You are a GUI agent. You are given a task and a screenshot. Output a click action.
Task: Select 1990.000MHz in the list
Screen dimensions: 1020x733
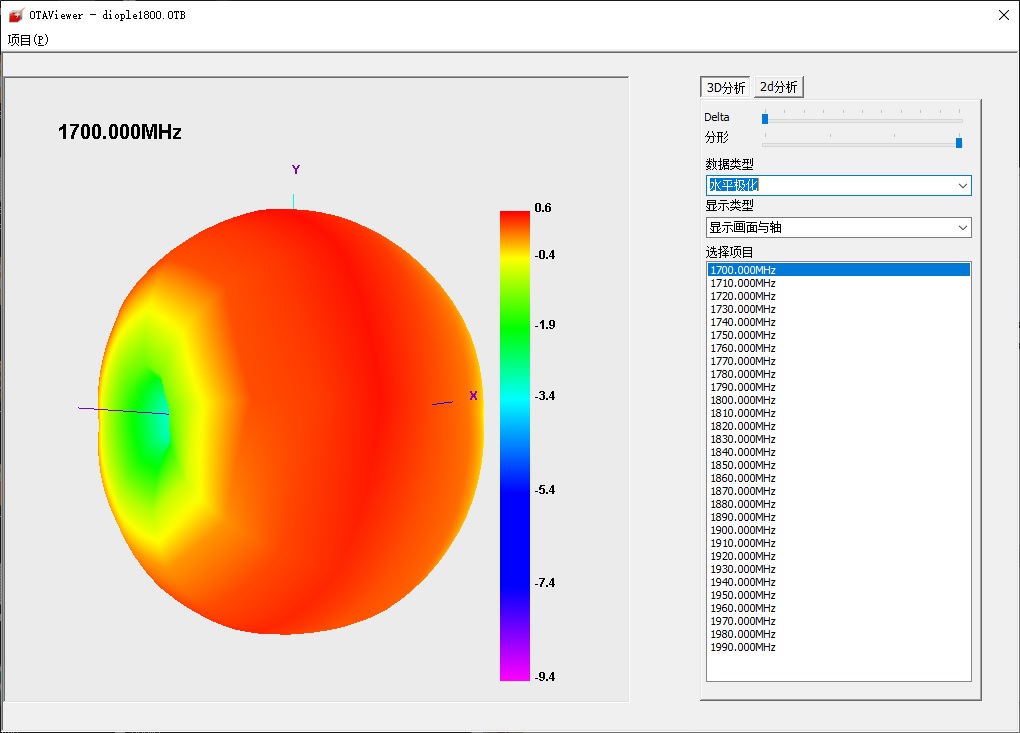(x=839, y=647)
